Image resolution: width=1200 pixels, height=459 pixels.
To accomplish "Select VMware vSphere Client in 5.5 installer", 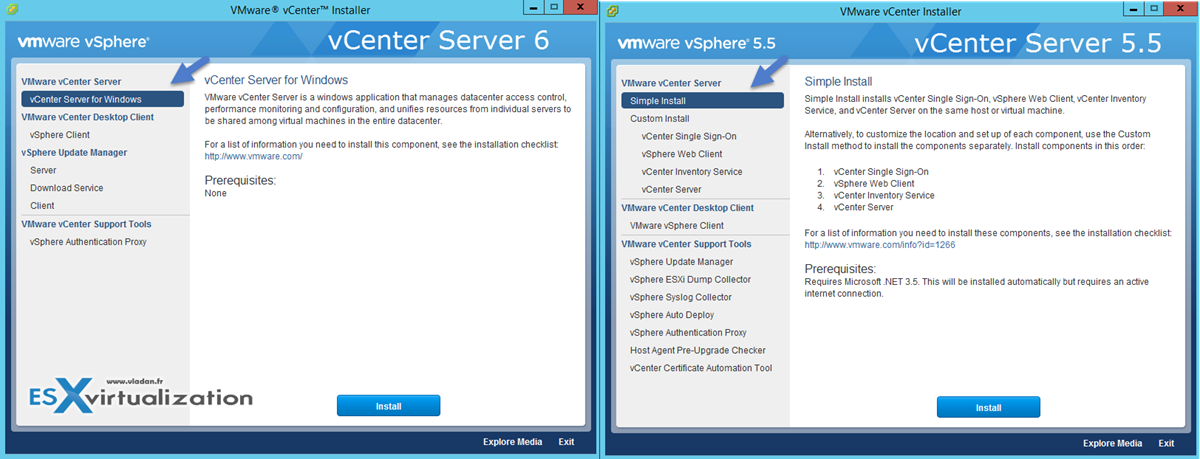I will pos(676,226).
